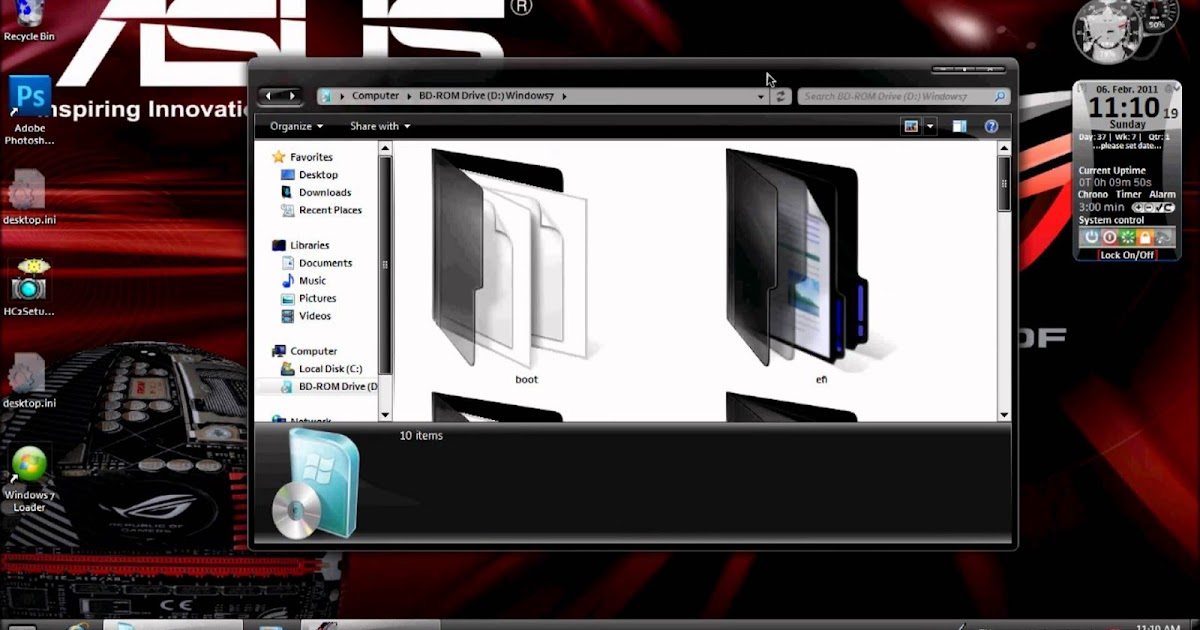Select the upper desktop.ini file icon

point(28,196)
